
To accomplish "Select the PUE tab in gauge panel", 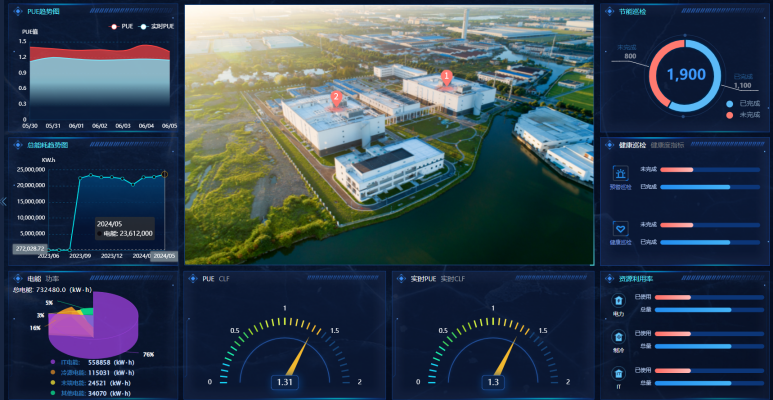I will point(208,279).
